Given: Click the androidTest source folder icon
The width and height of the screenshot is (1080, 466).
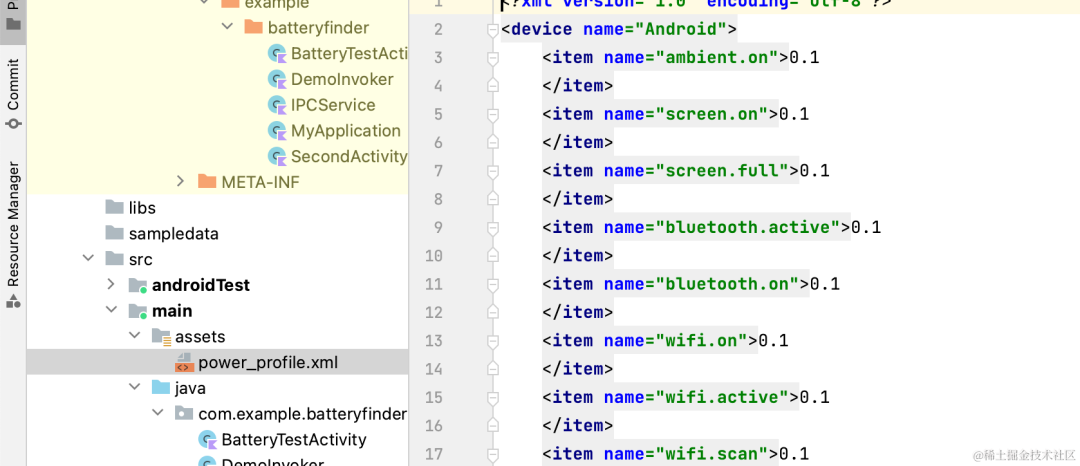Looking at the screenshot, I should pyautogui.click(x=138, y=285).
